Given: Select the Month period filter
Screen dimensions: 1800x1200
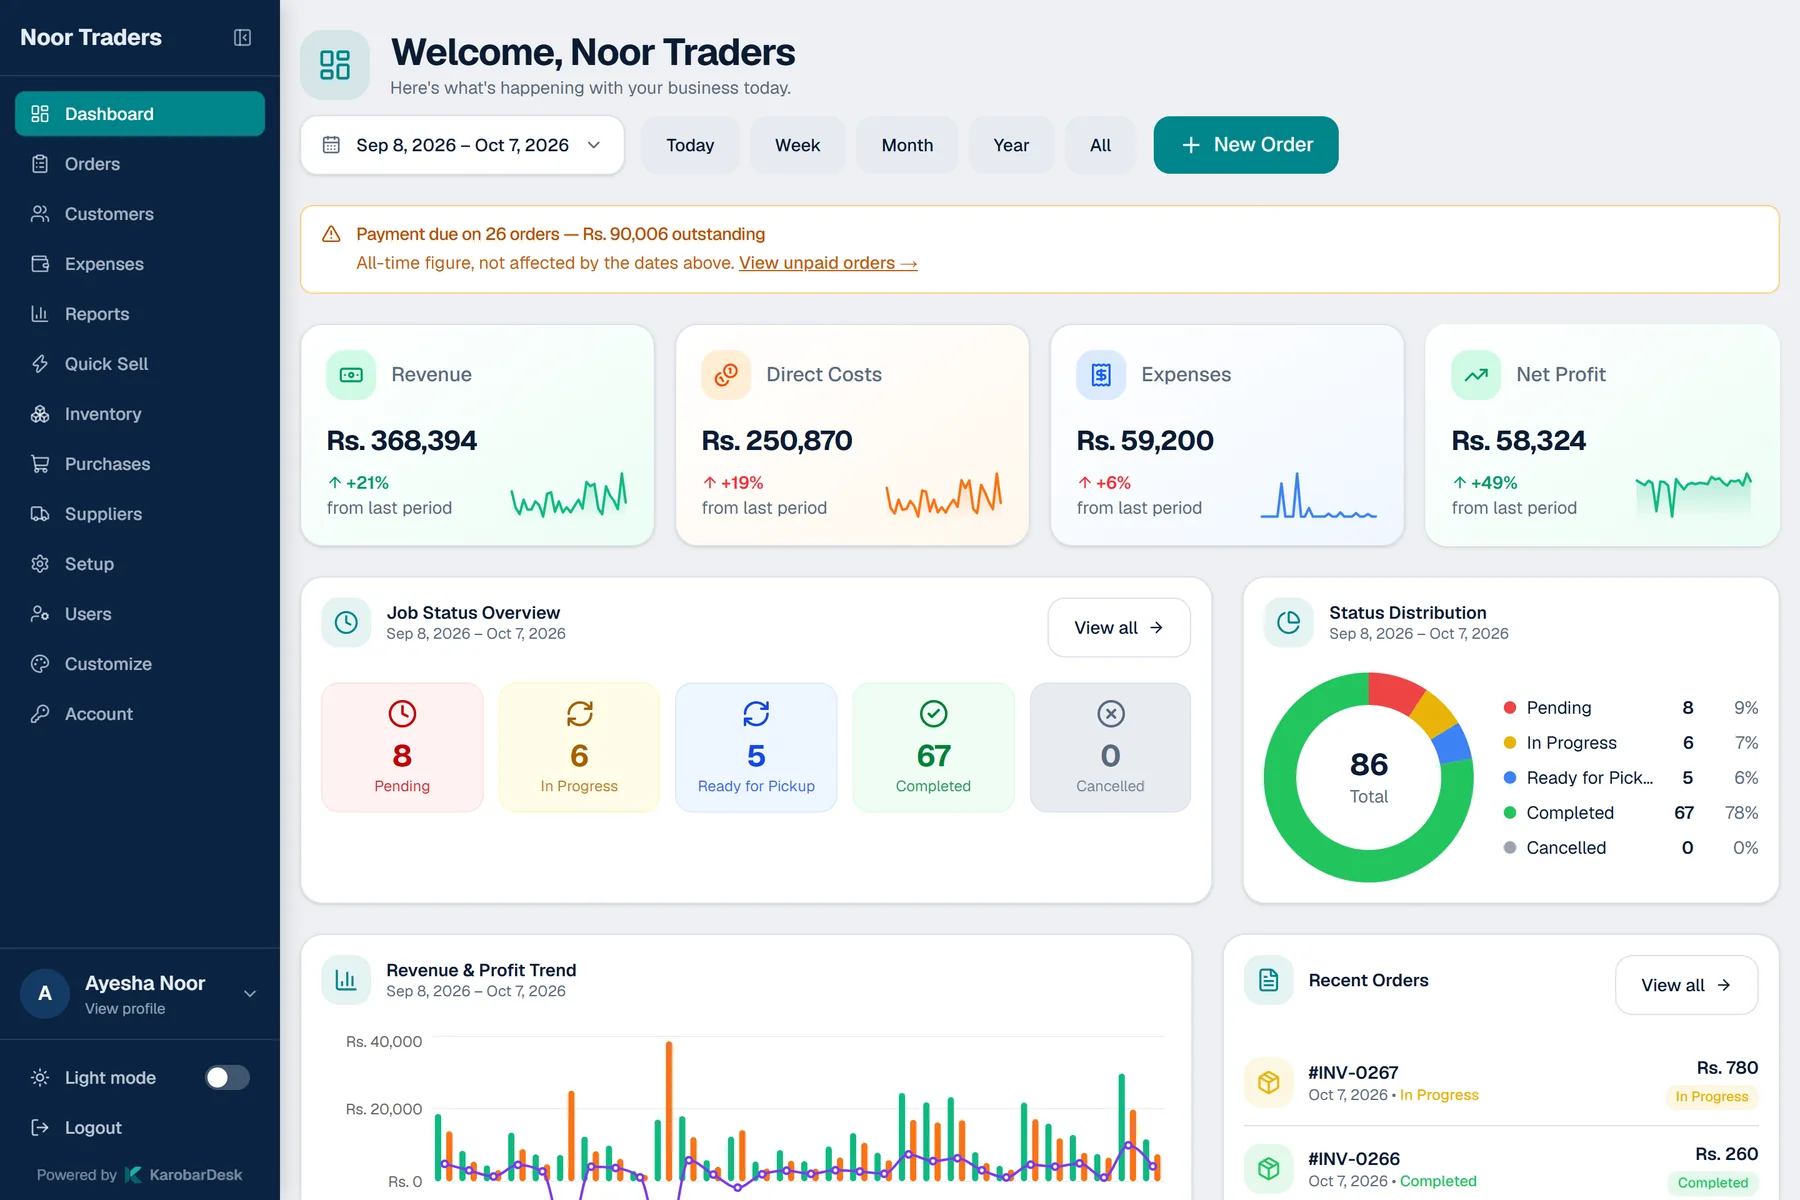Looking at the screenshot, I should point(907,145).
